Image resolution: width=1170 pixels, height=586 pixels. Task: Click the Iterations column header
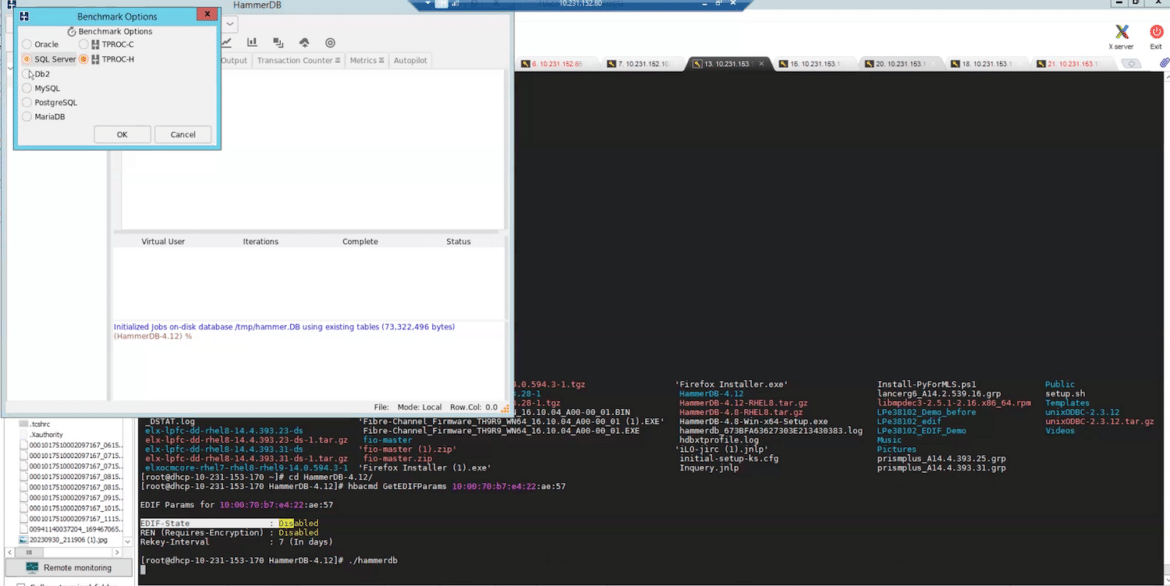260,242
